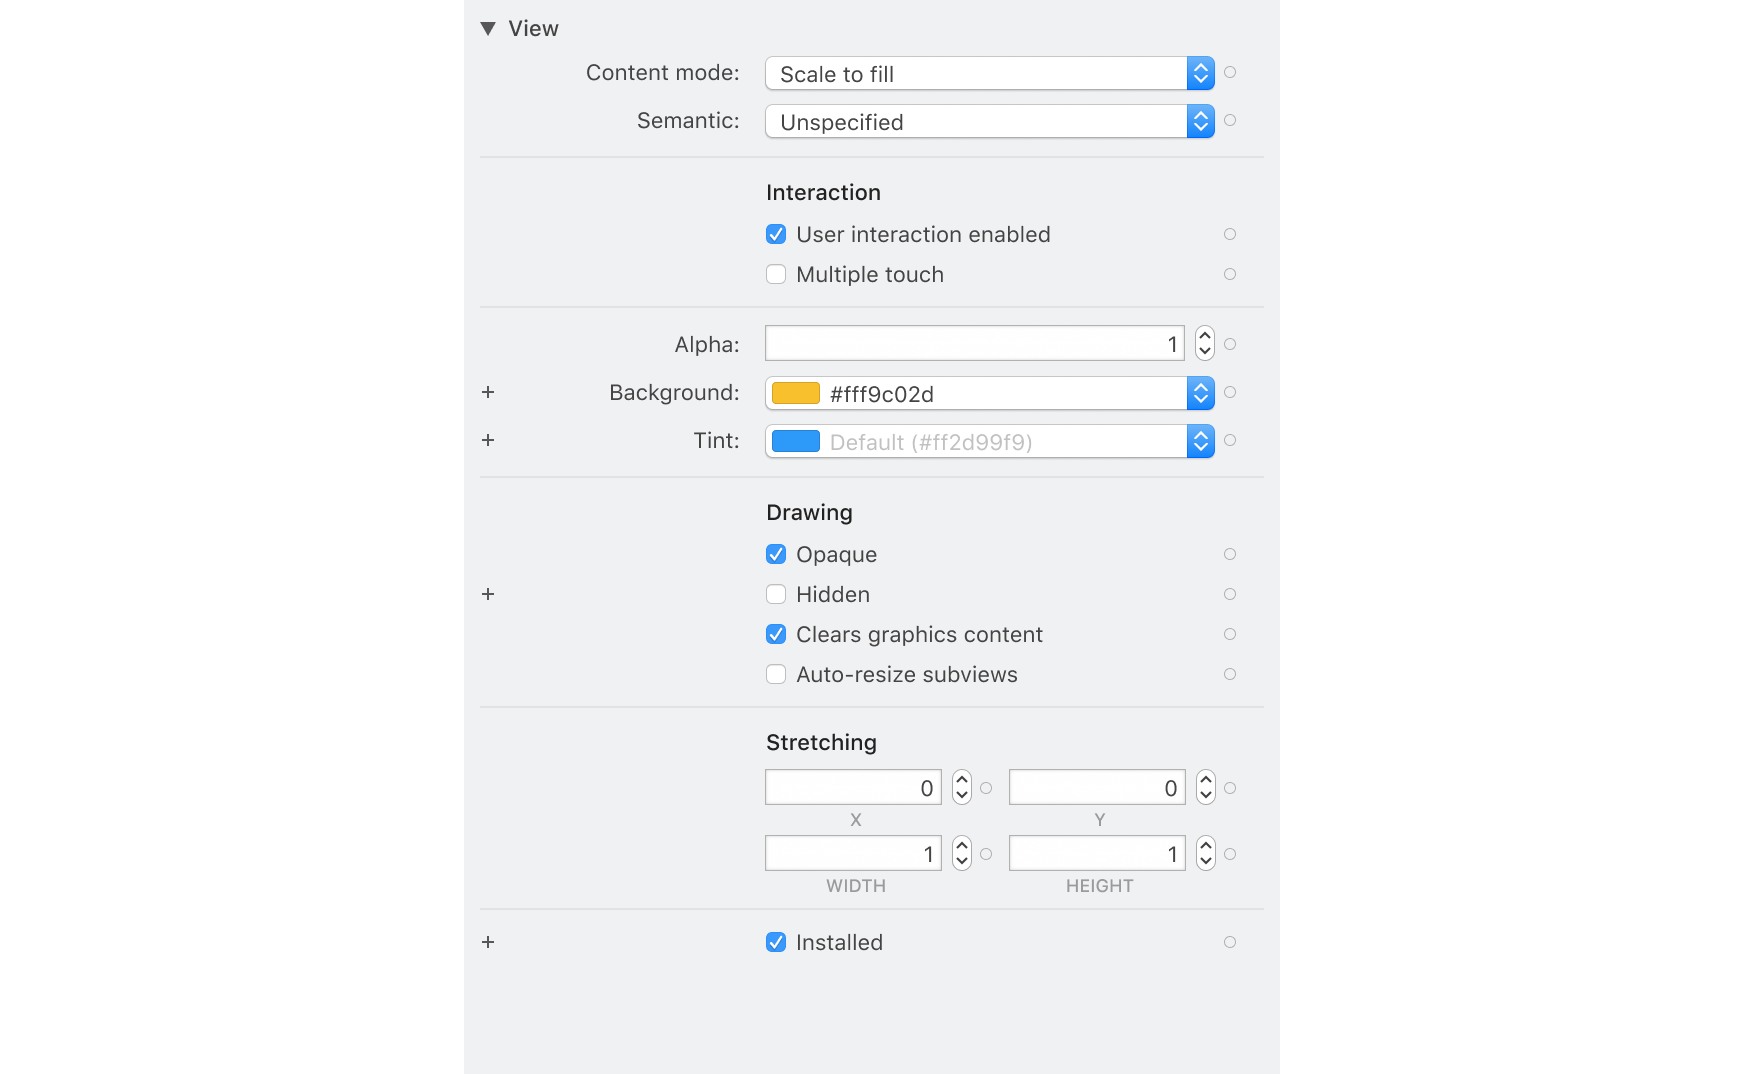Uncheck the Installed checkbox
Screen dimensions: 1744x1074
pos(776,941)
